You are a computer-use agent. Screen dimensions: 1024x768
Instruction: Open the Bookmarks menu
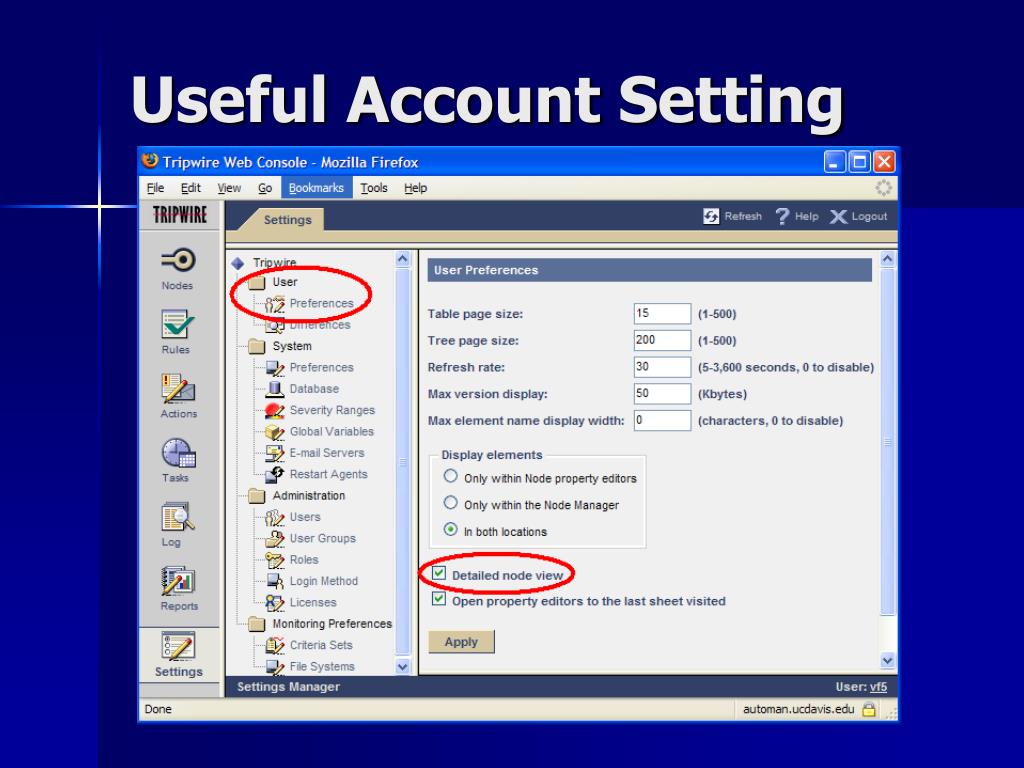coord(317,188)
